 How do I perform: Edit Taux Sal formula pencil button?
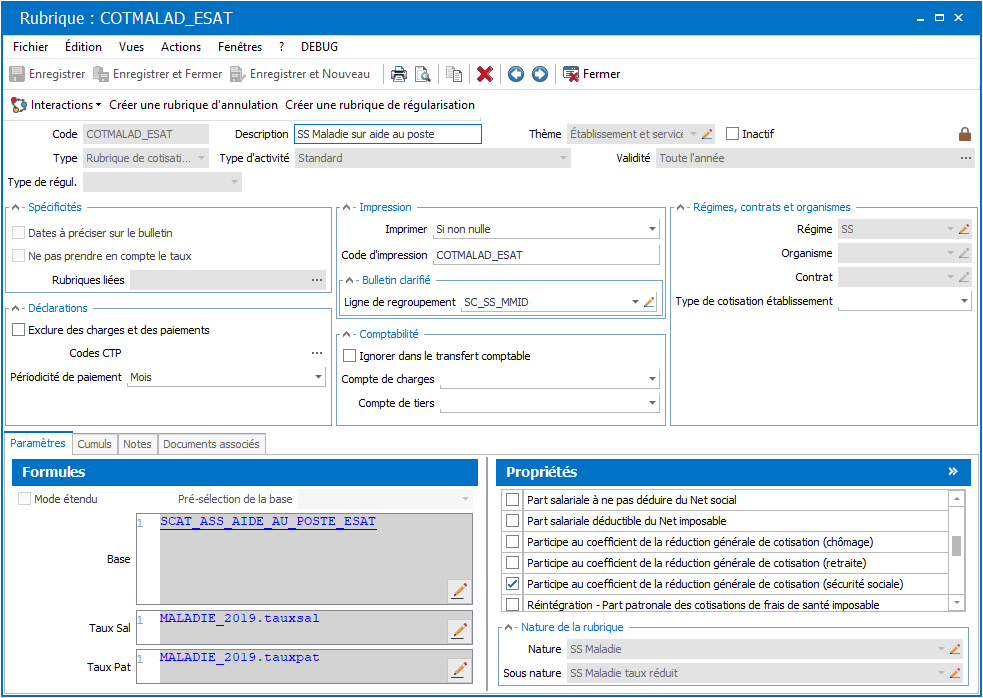[460, 630]
